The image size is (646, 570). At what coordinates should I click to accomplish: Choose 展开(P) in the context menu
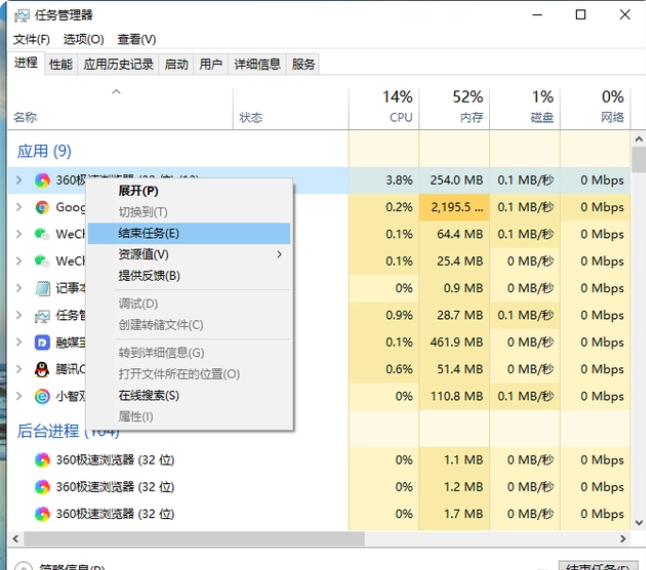point(189,191)
